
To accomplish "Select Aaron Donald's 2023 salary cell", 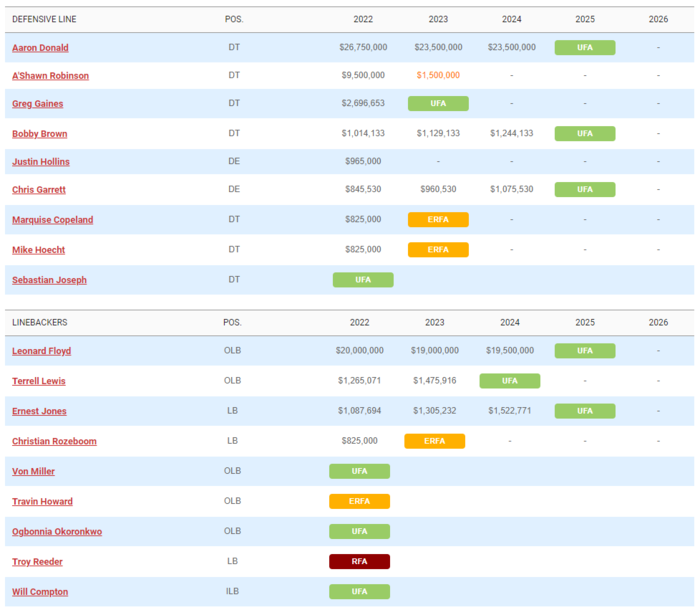I will (x=438, y=47).
